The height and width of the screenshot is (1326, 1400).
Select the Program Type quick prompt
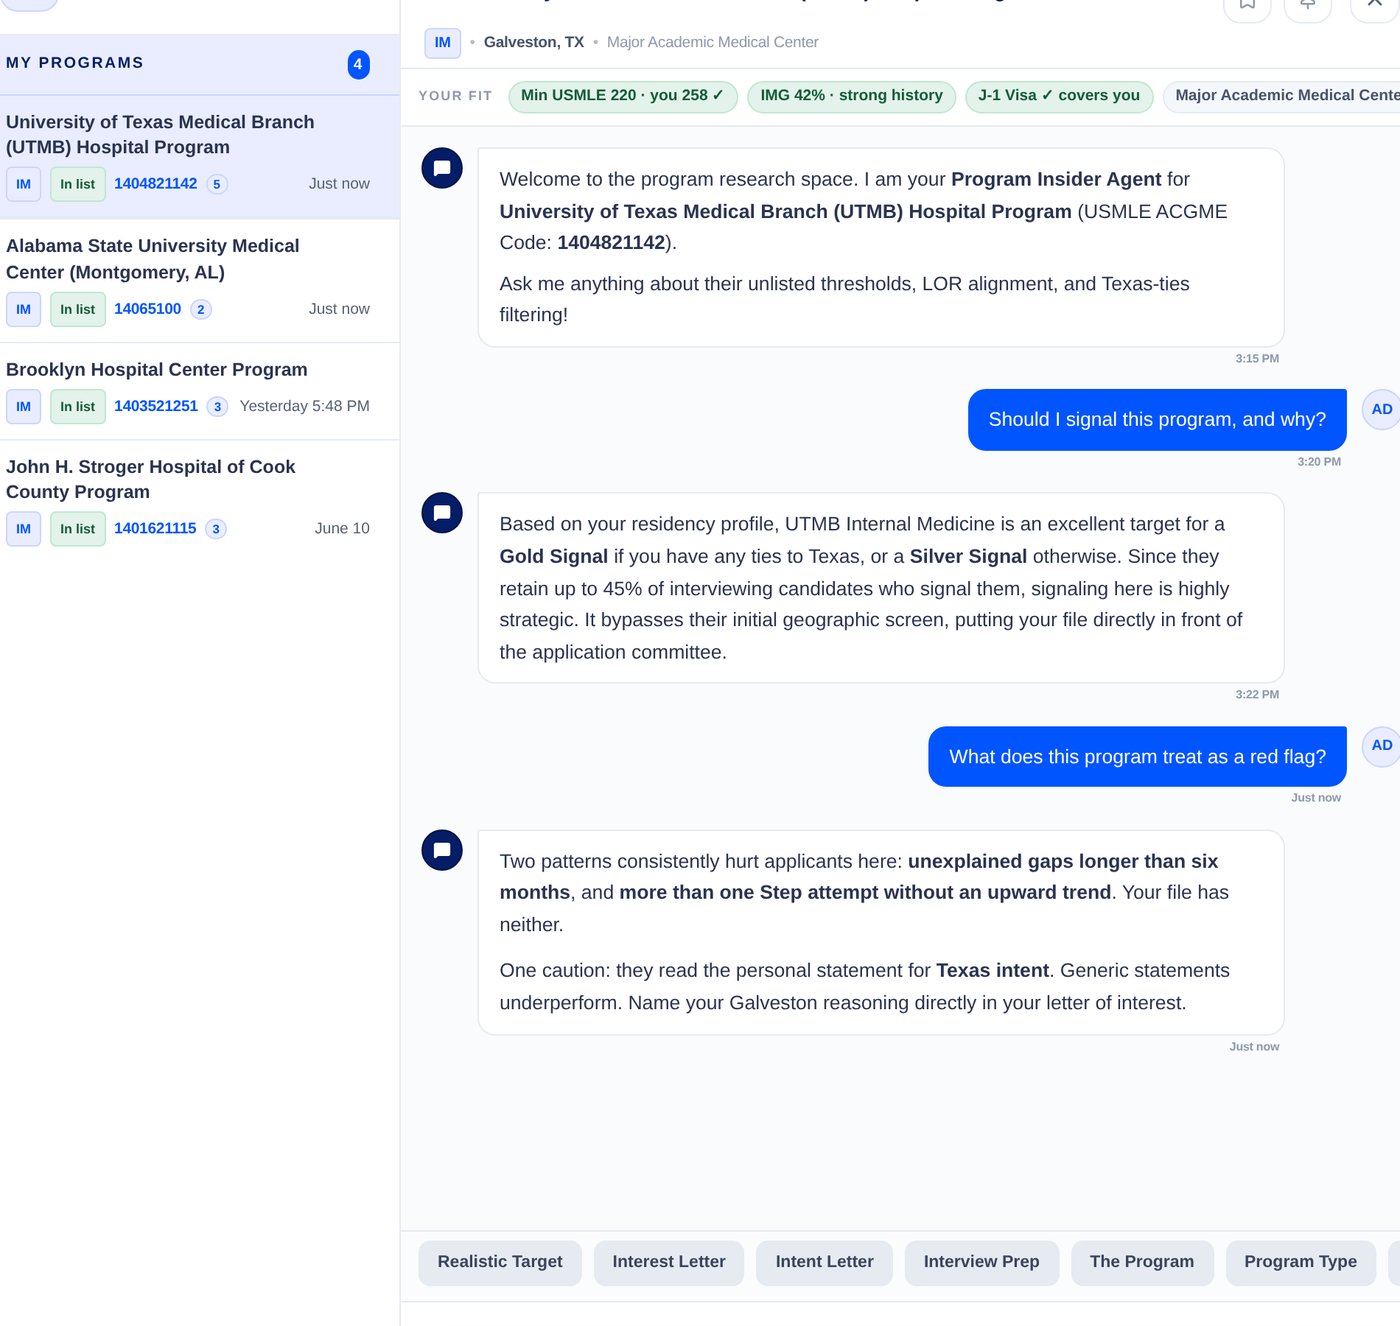(1301, 1262)
